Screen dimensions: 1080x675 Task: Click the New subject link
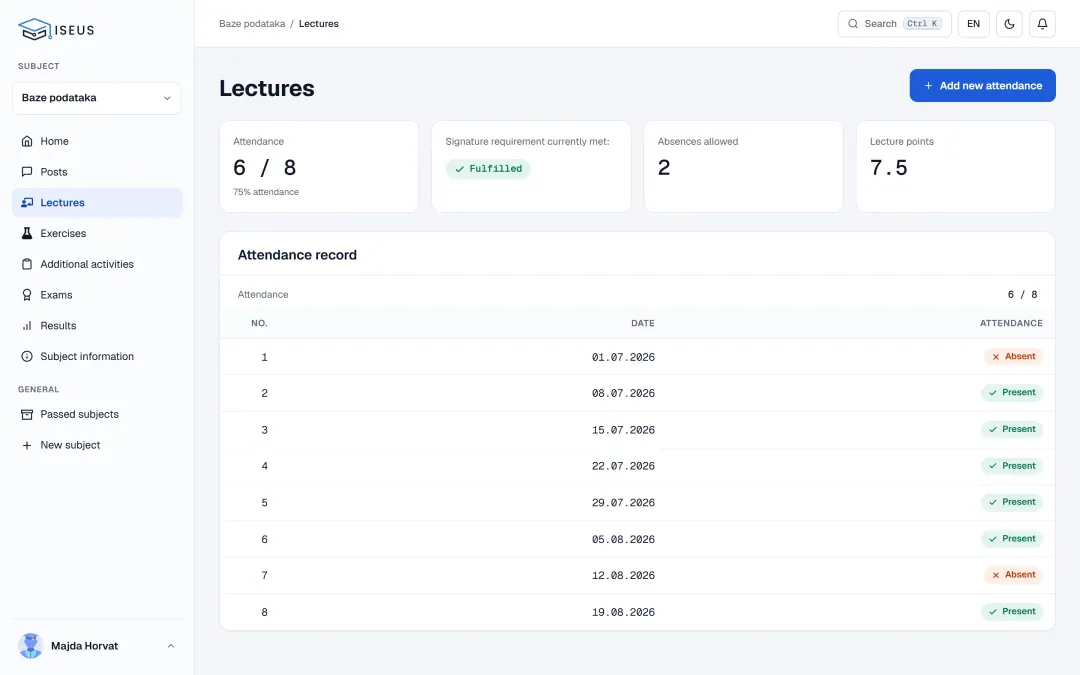[97, 446]
